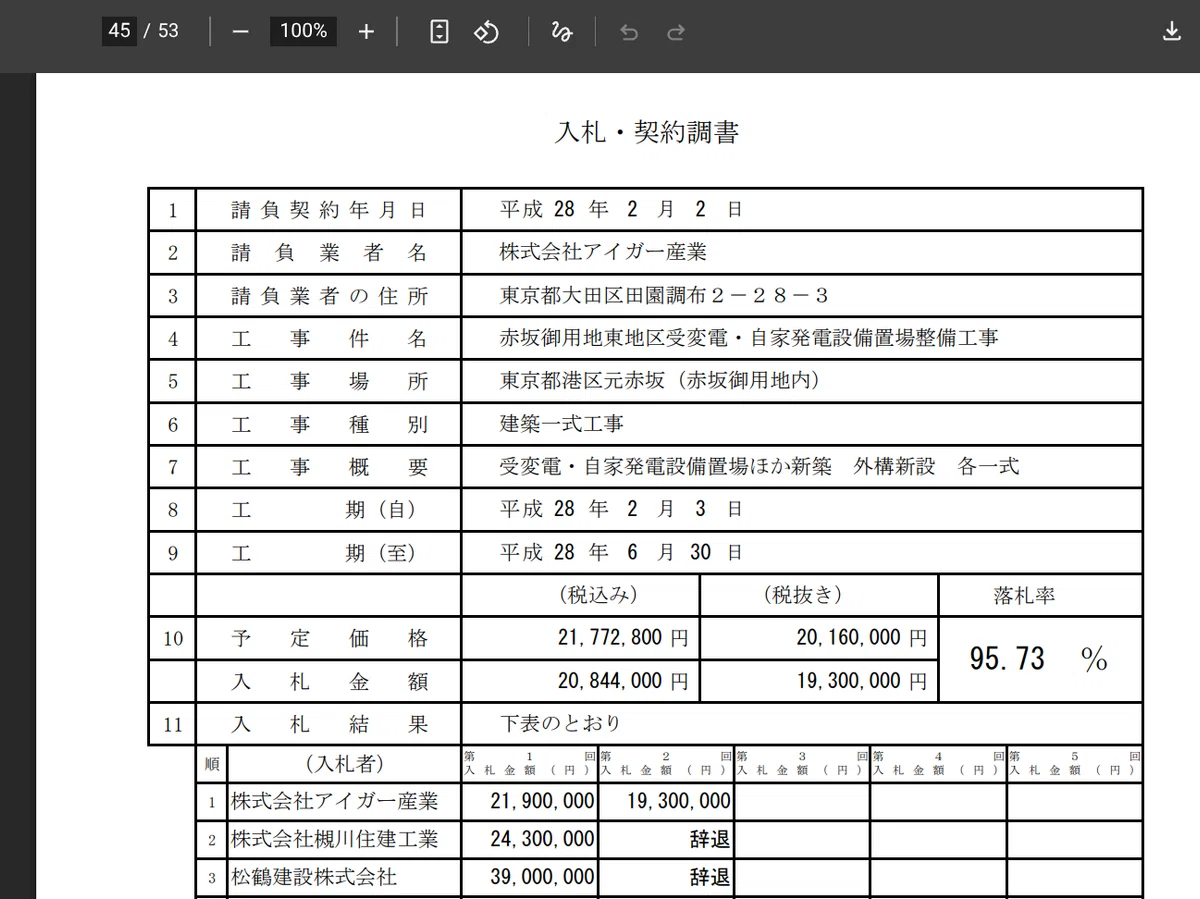Click bidder 株式会社槻川住建工業
The height and width of the screenshot is (899, 1200).
point(334,838)
